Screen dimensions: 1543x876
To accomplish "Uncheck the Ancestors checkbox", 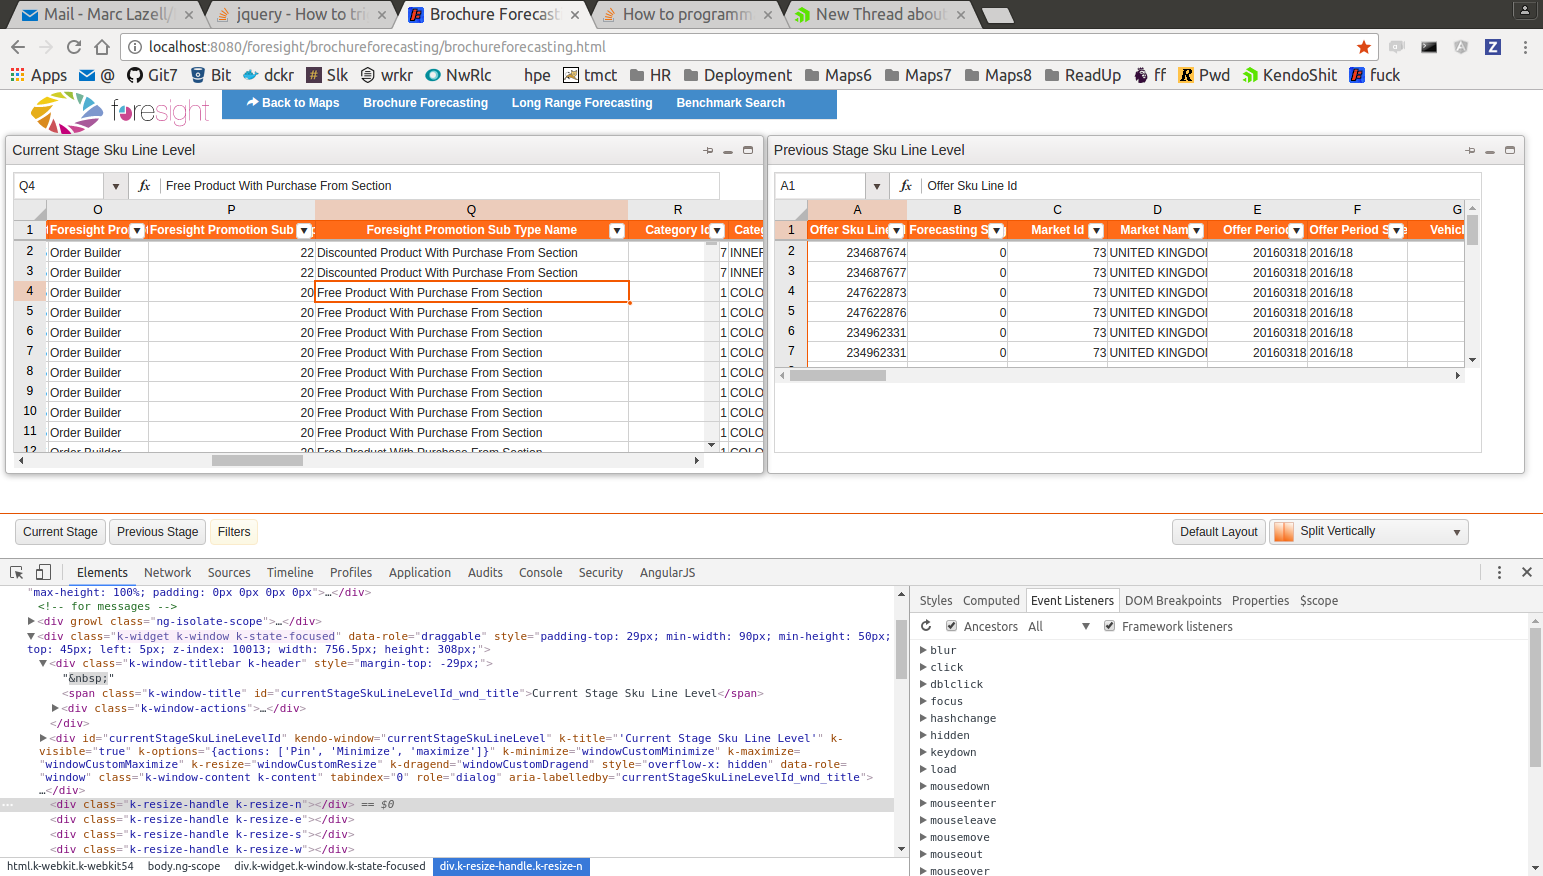I will [952, 626].
